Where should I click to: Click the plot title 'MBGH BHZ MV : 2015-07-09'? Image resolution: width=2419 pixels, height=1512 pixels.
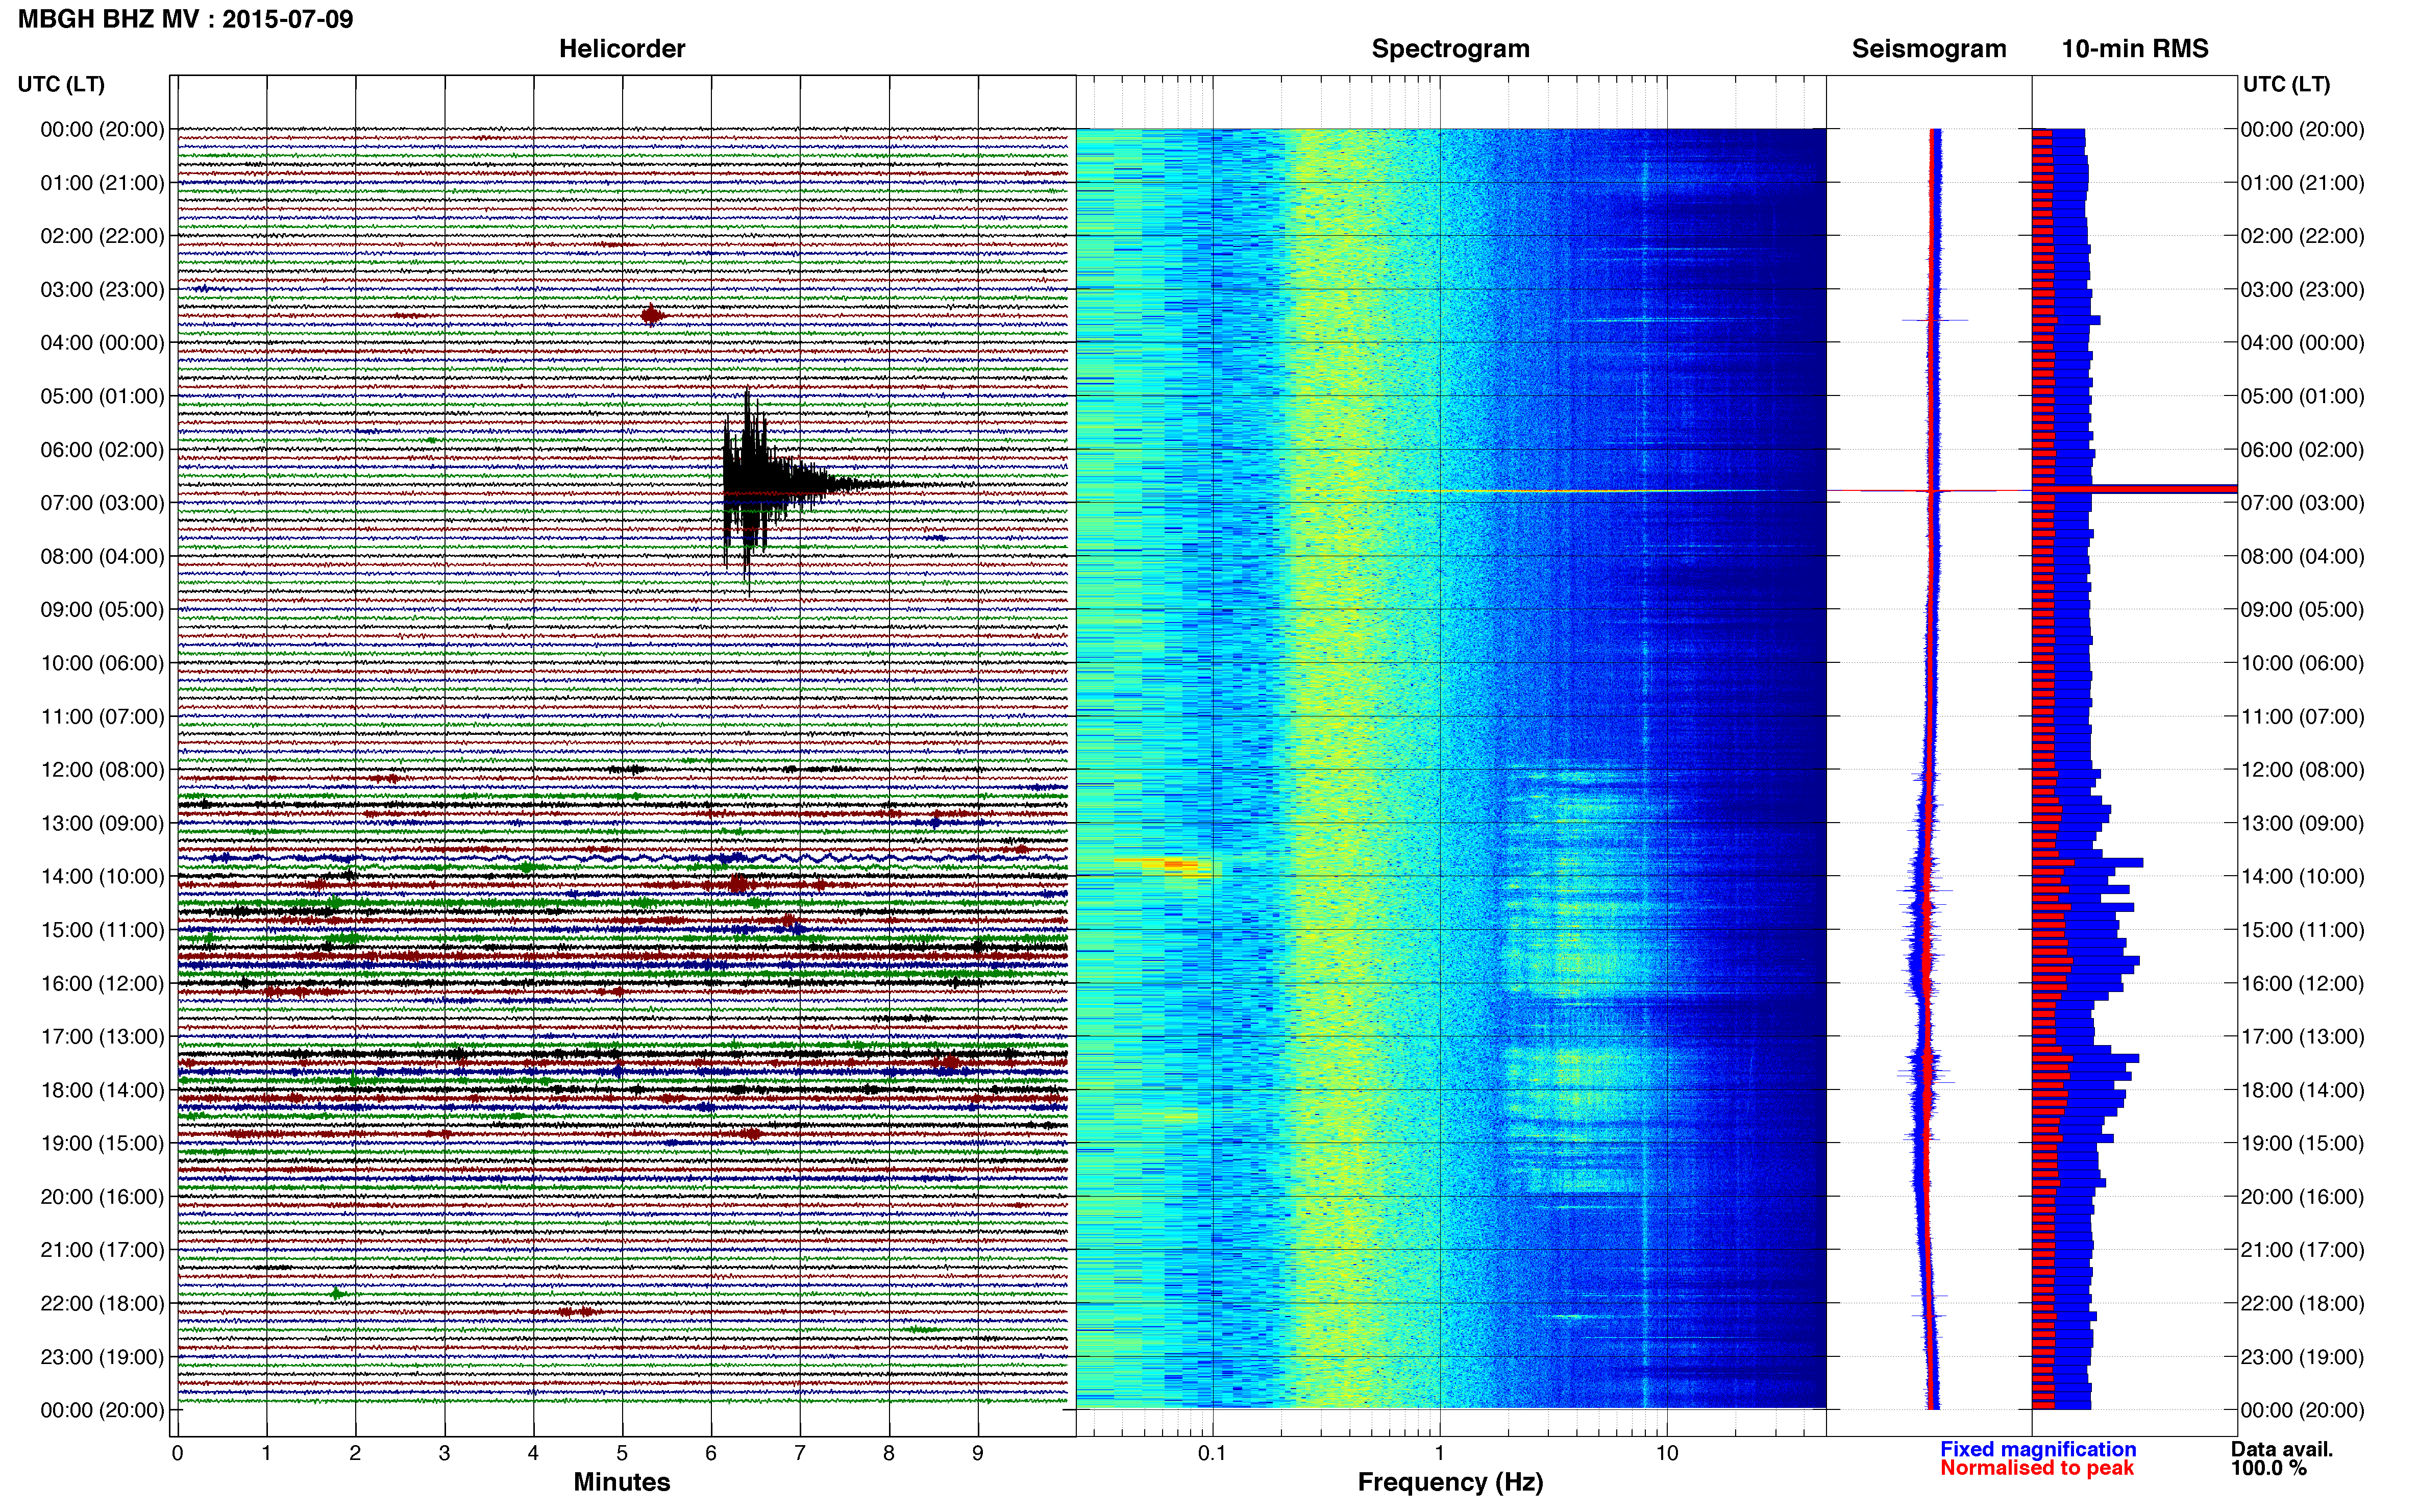tap(185, 19)
